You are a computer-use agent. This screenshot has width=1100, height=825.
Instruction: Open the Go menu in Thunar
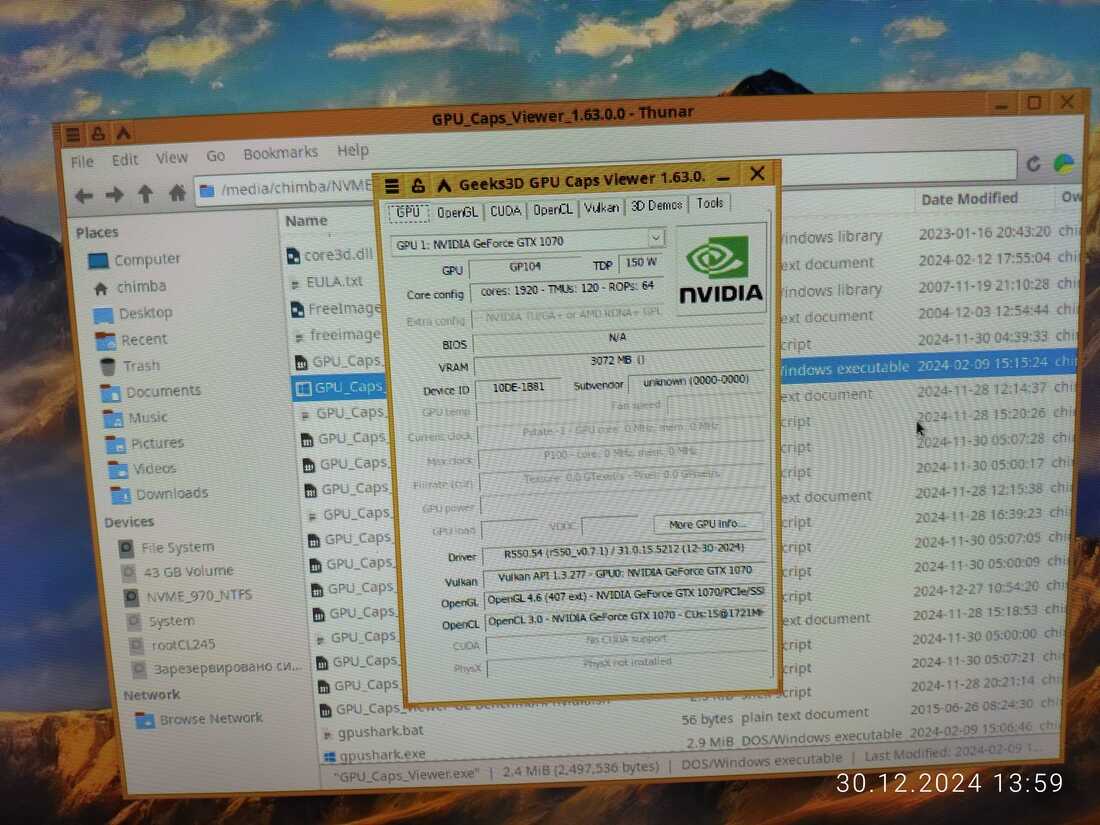coord(215,156)
